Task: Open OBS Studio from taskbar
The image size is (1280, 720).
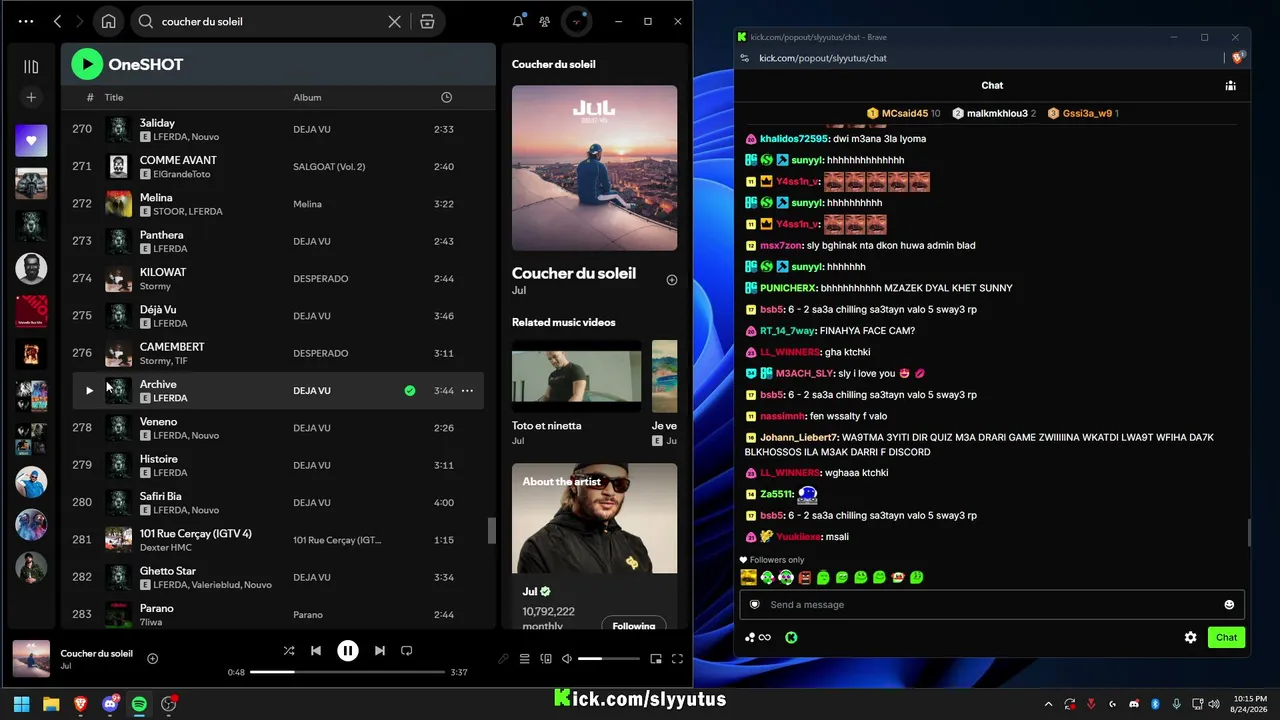Action: (169, 704)
